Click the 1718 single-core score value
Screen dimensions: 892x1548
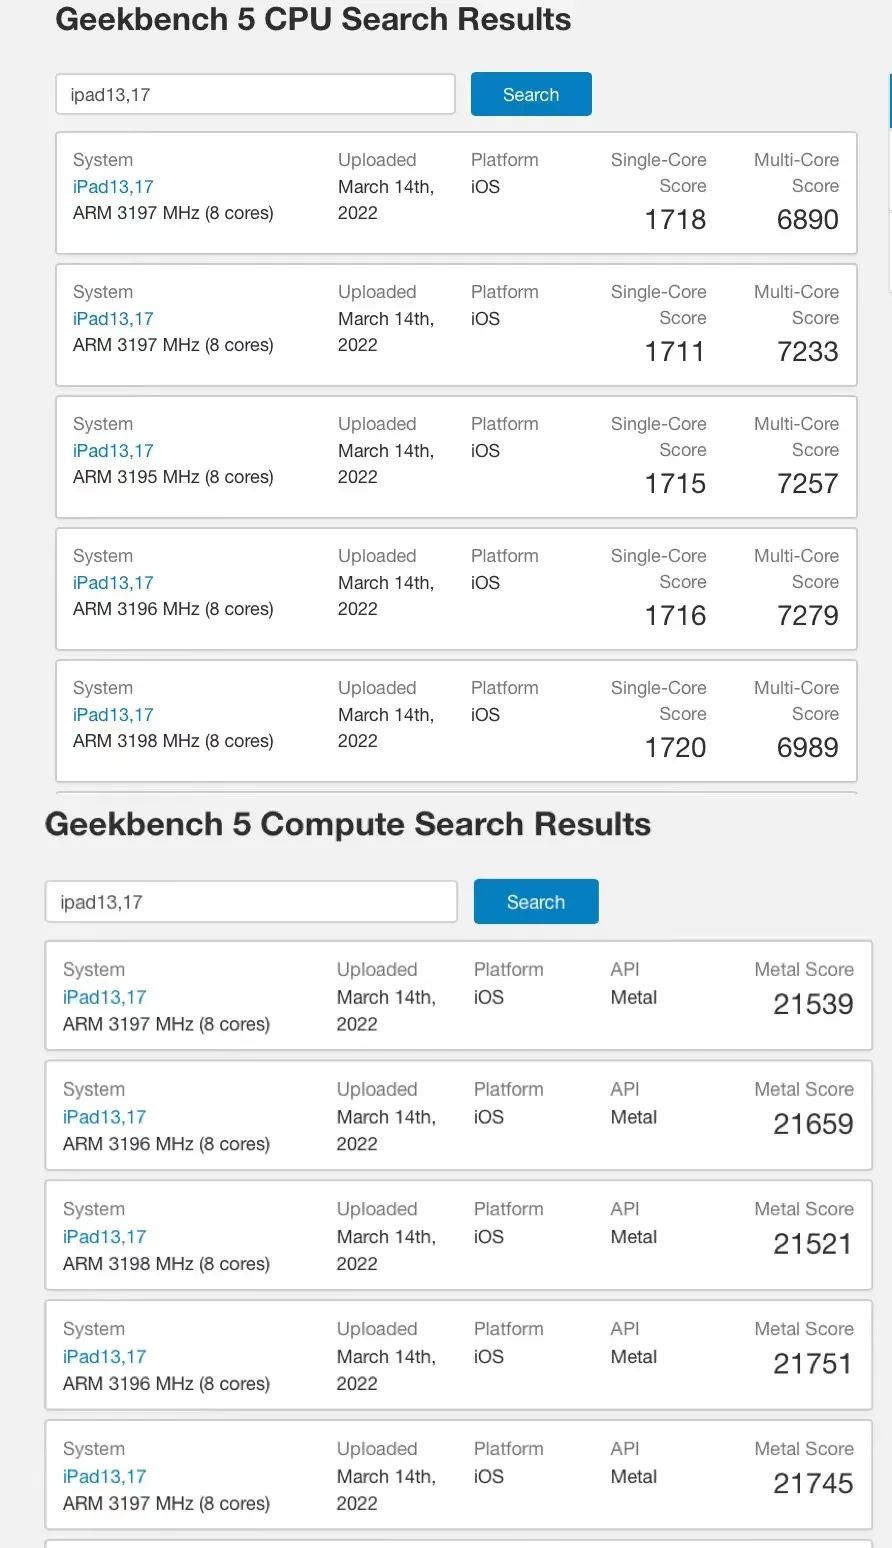click(x=675, y=220)
